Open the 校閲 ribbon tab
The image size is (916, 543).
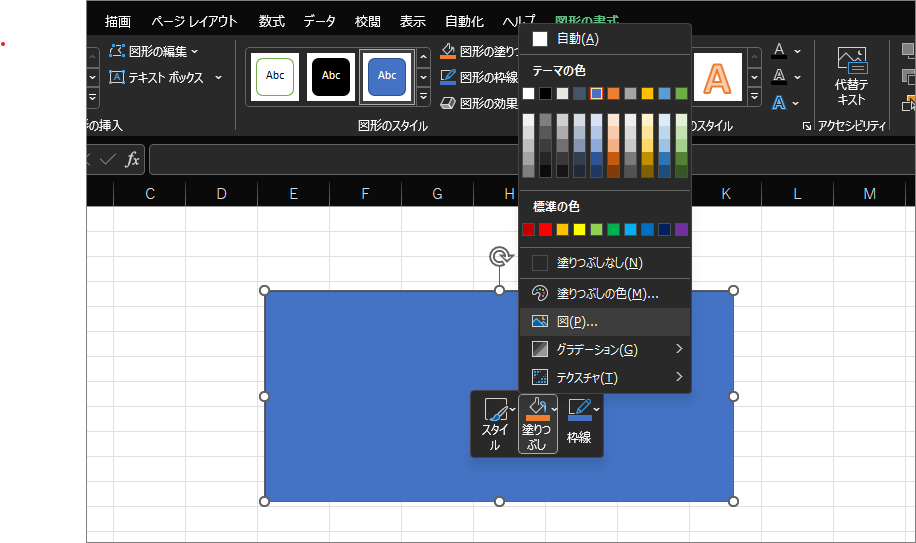coord(367,22)
